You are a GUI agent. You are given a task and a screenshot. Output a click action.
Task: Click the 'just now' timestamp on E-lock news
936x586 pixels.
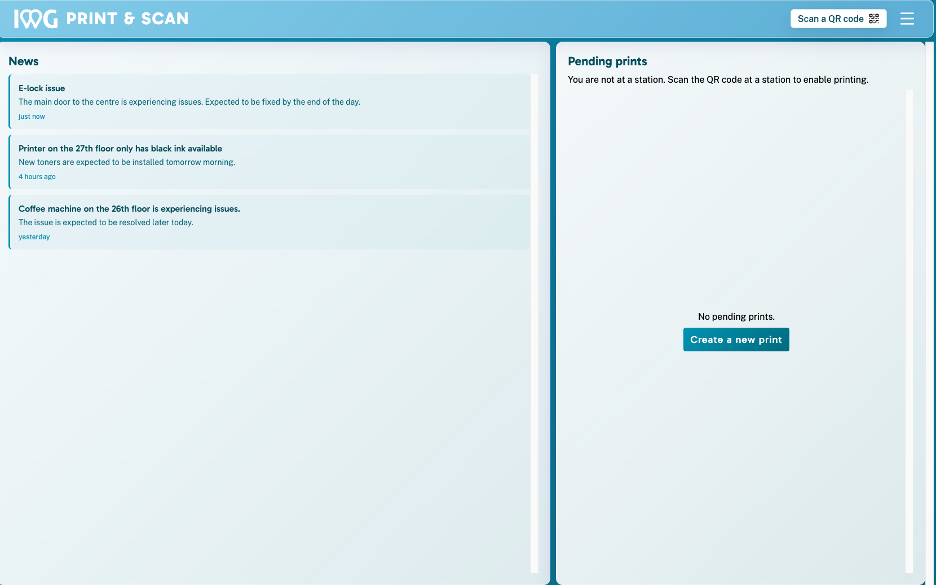click(x=32, y=117)
